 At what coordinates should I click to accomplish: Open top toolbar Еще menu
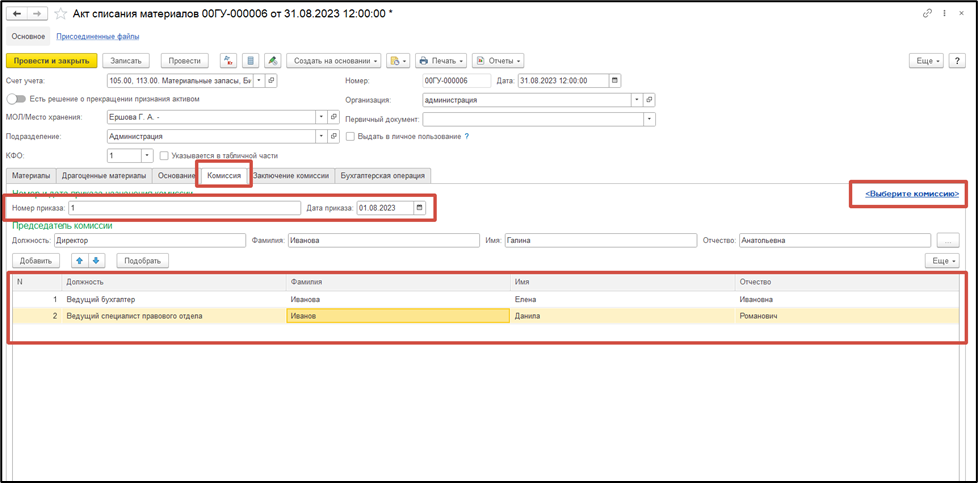click(927, 61)
